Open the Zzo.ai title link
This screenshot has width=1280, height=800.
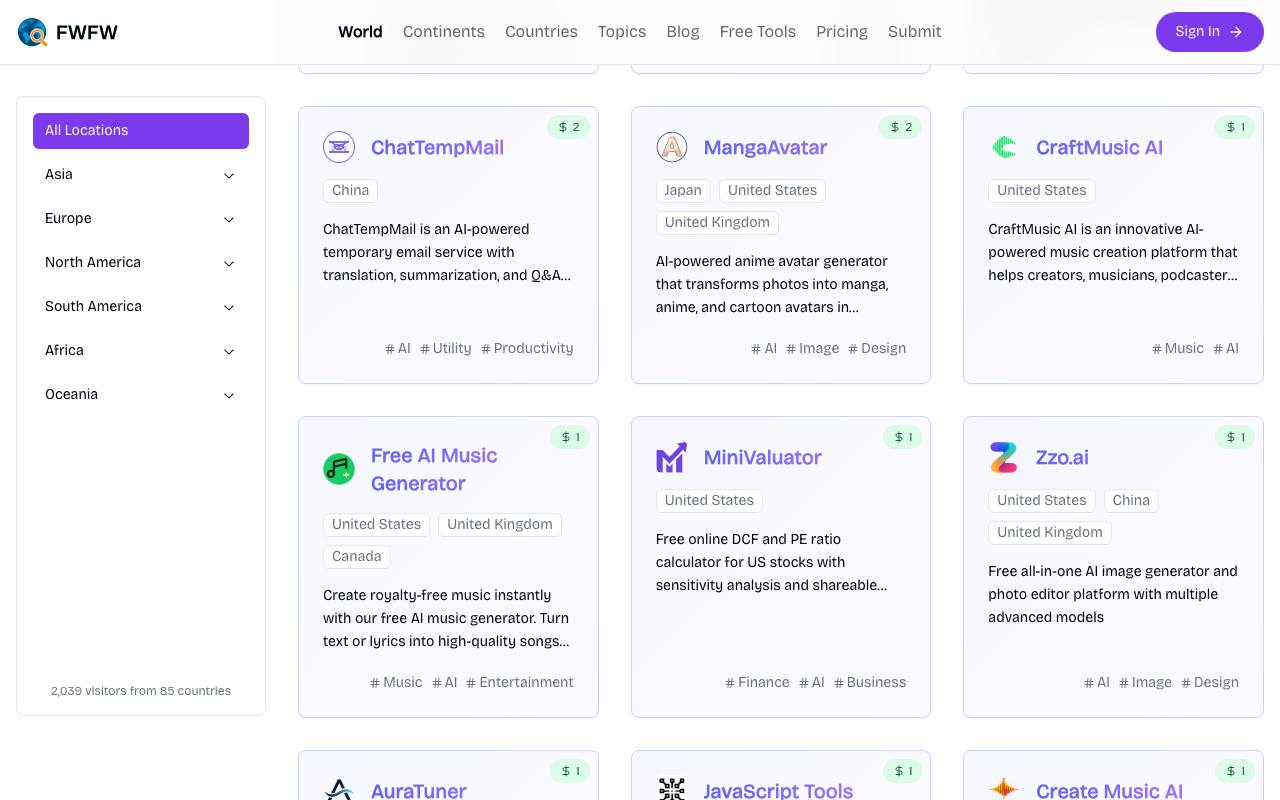pyautogui.click(x=1062, y=457)
